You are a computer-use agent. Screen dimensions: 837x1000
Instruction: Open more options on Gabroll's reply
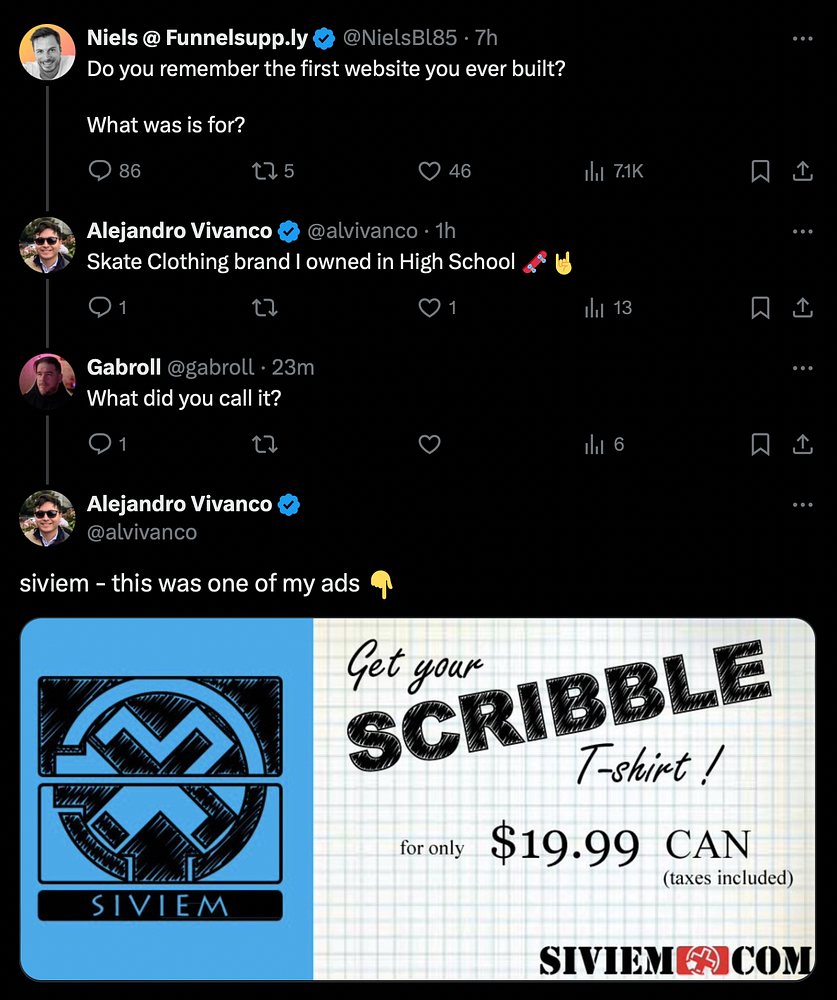(x=803, y=367)
